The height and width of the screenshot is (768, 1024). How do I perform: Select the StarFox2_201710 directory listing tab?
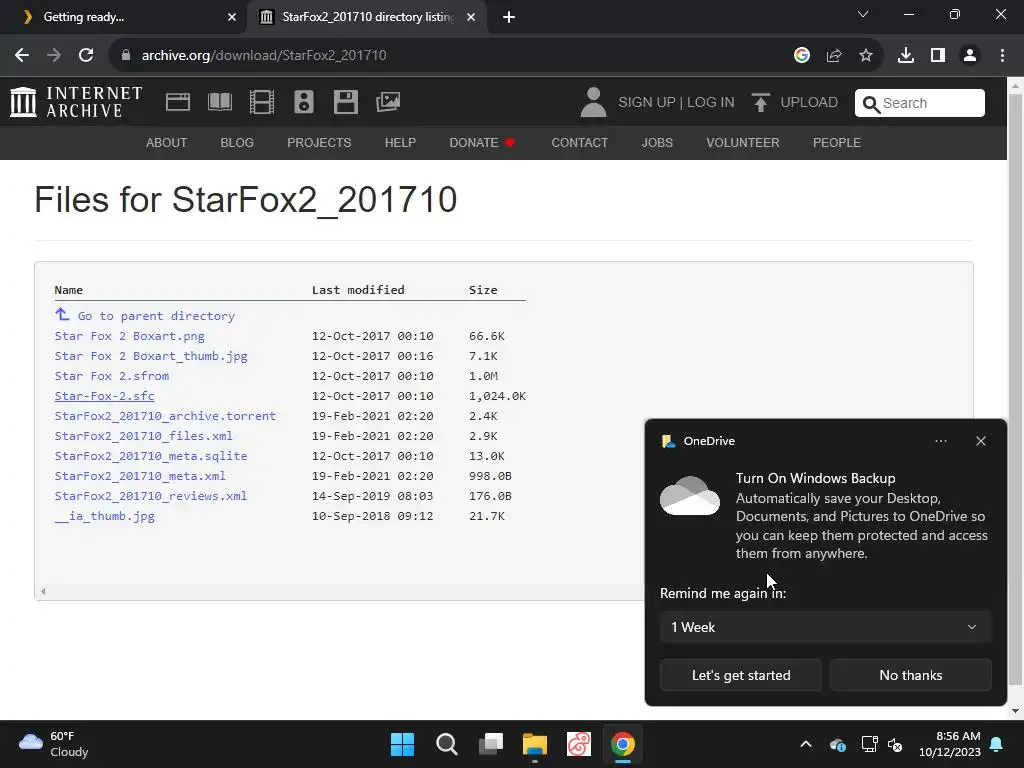coord(367,17)
